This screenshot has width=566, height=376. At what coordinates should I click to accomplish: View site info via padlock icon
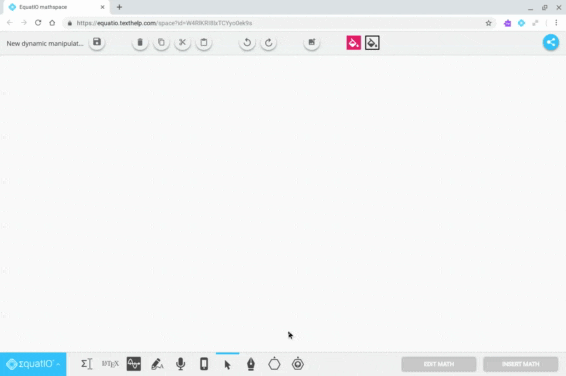(x=70, y=23)
